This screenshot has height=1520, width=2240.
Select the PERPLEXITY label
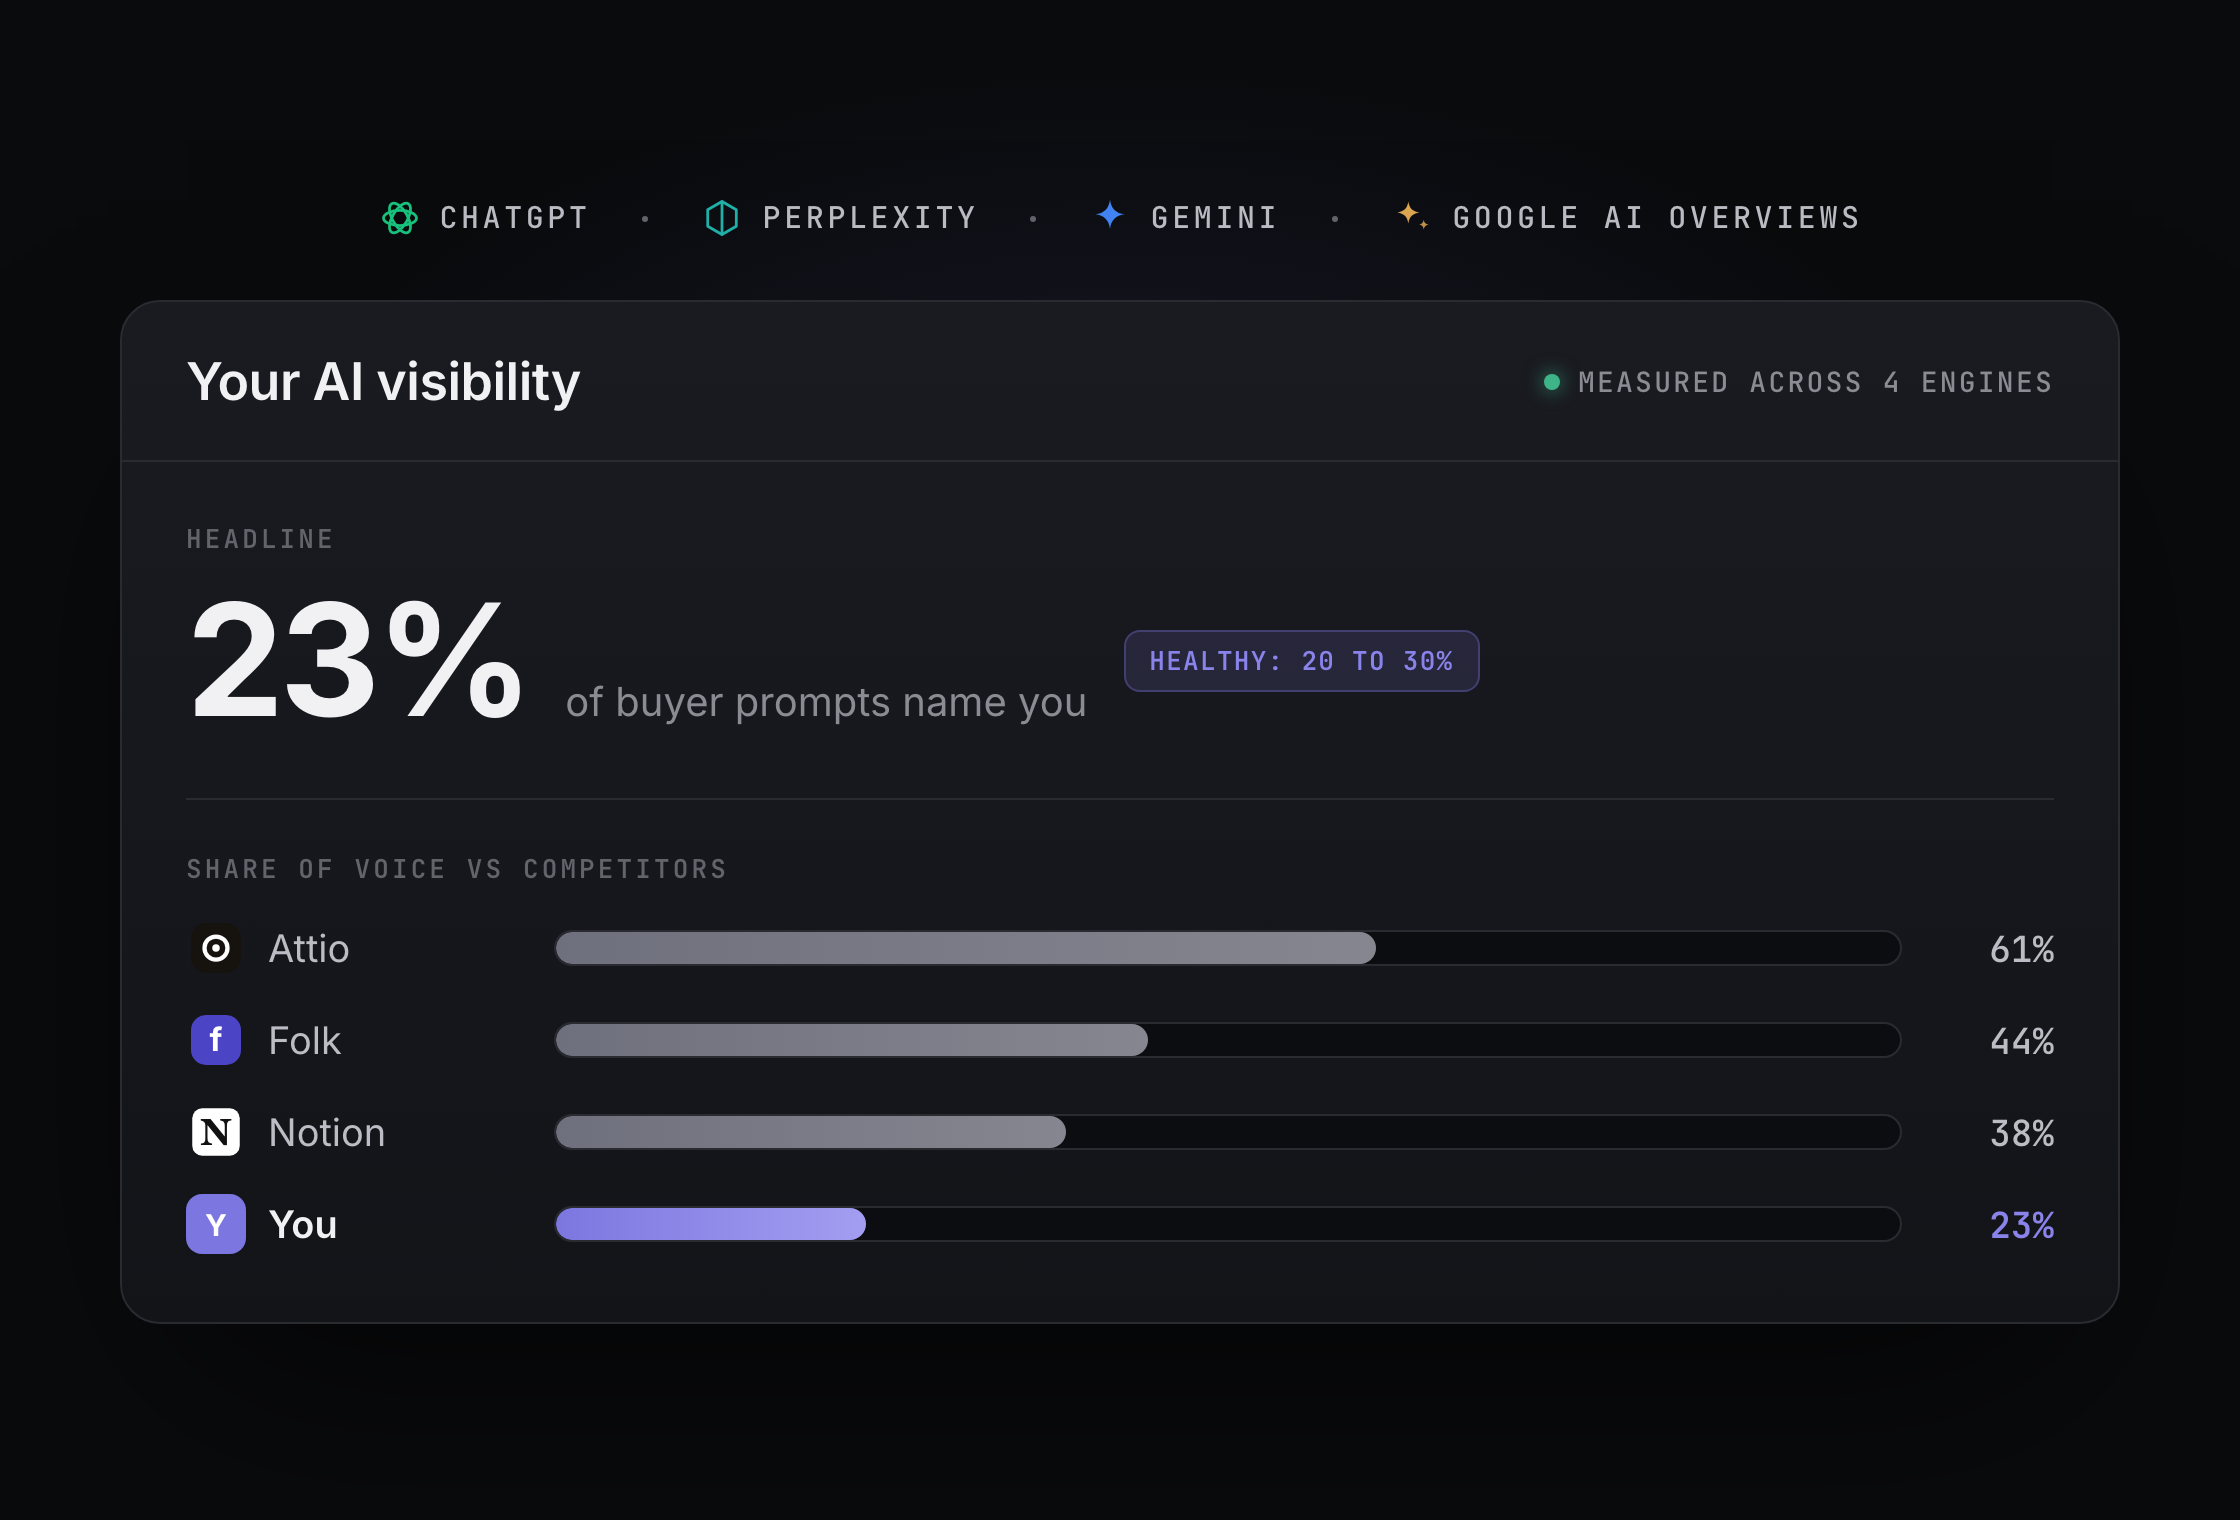click(x=870, y=218)
